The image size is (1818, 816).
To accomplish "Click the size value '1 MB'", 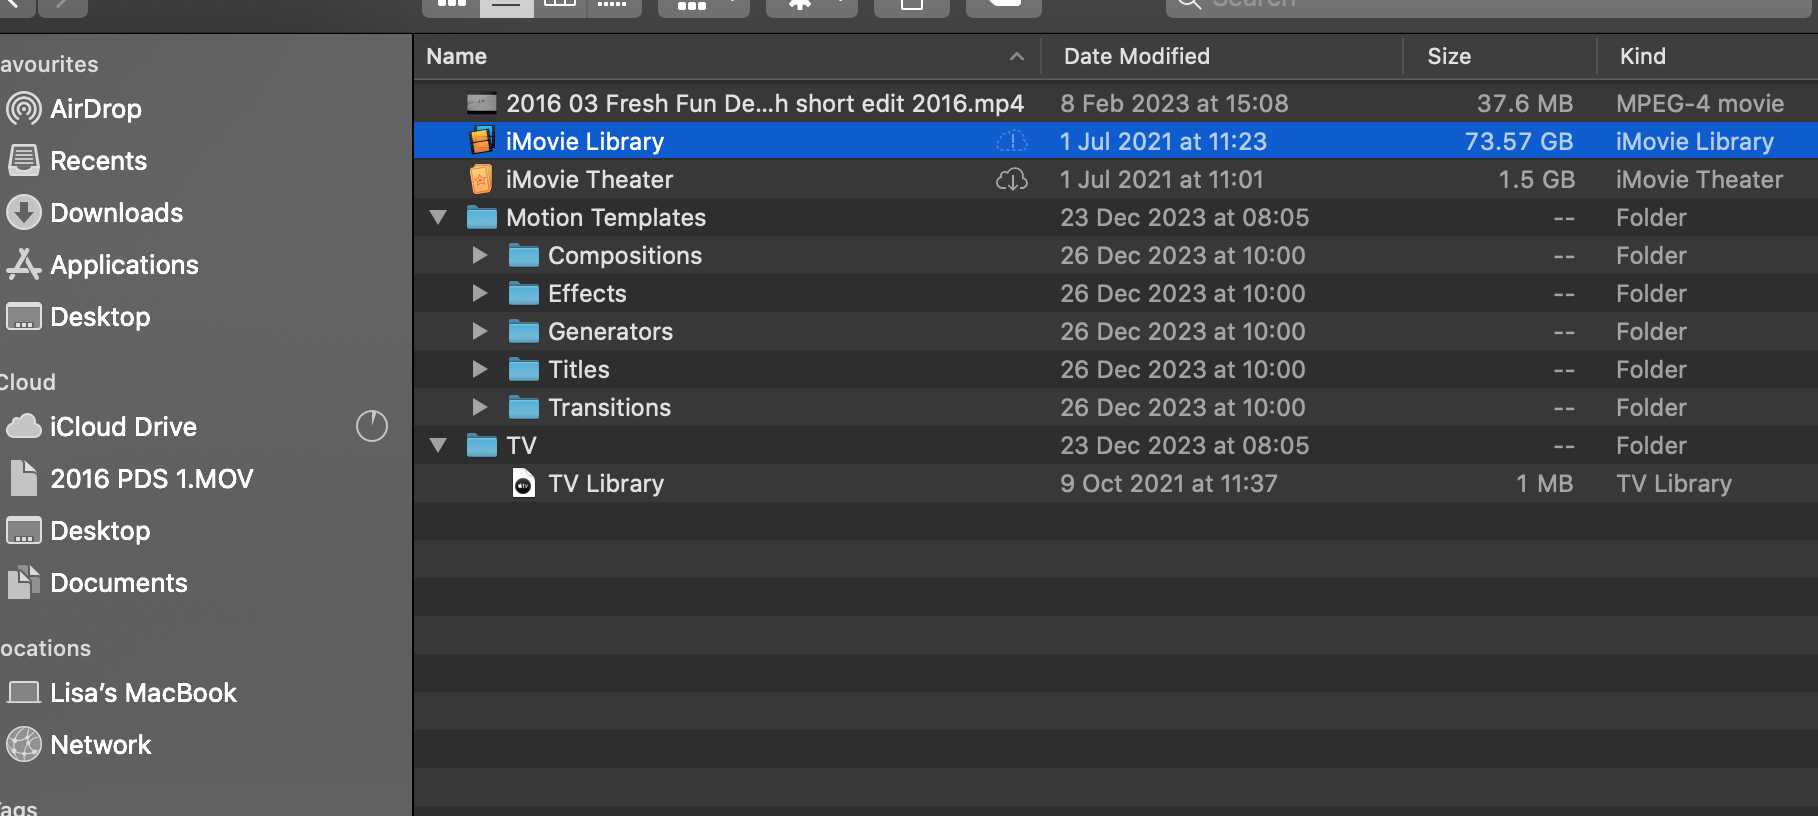I will click(1545, 483).
